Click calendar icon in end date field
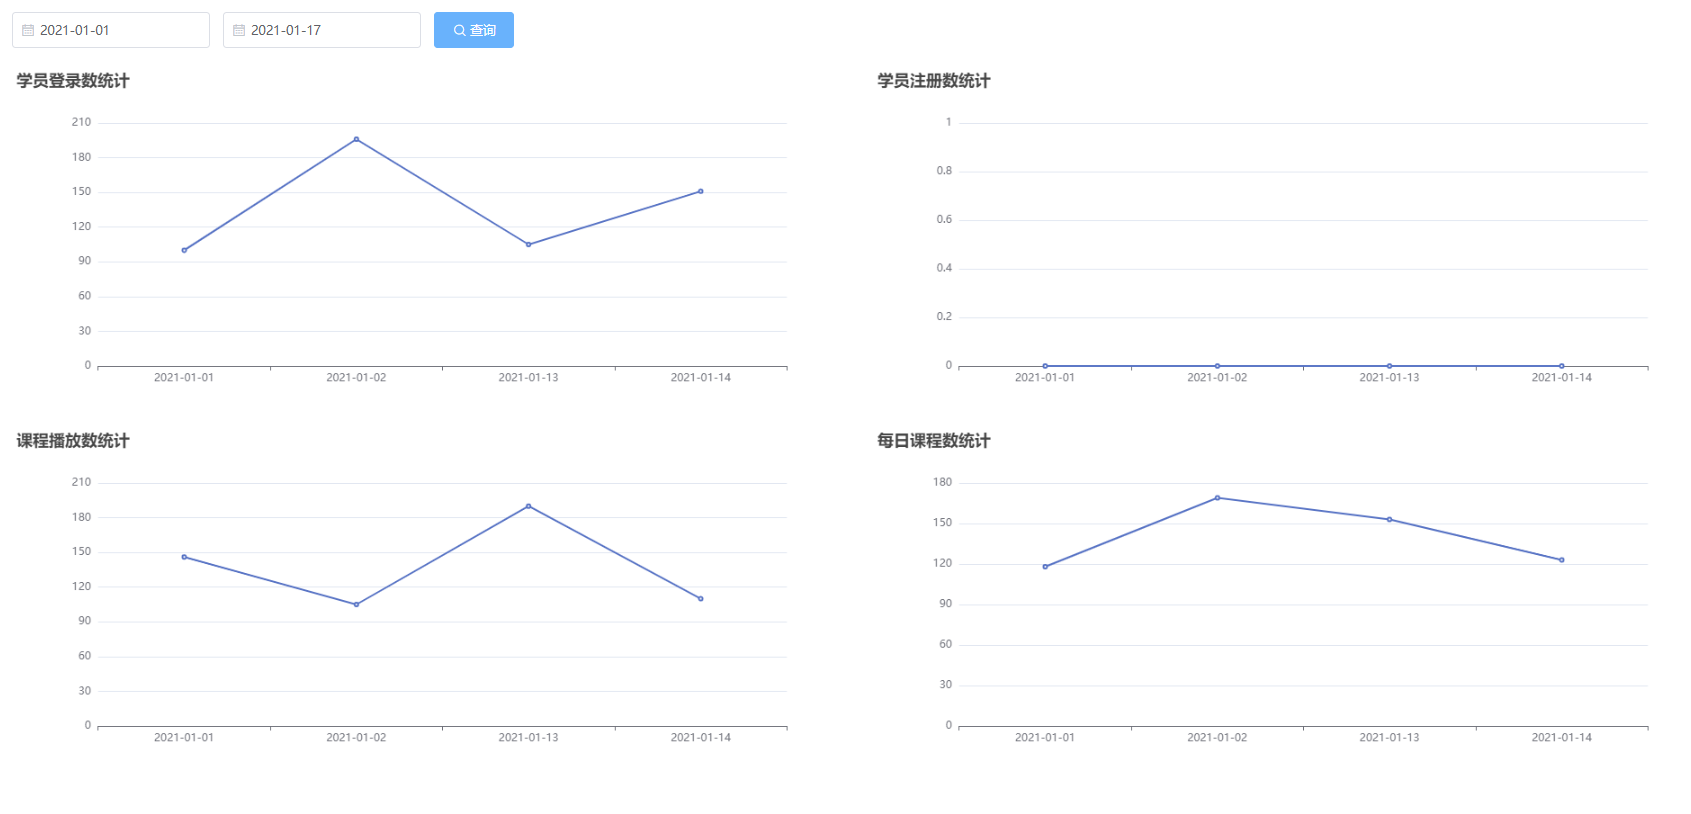Image resolution: width=1691 pixels, height=814 pixels. coord(239,30)
